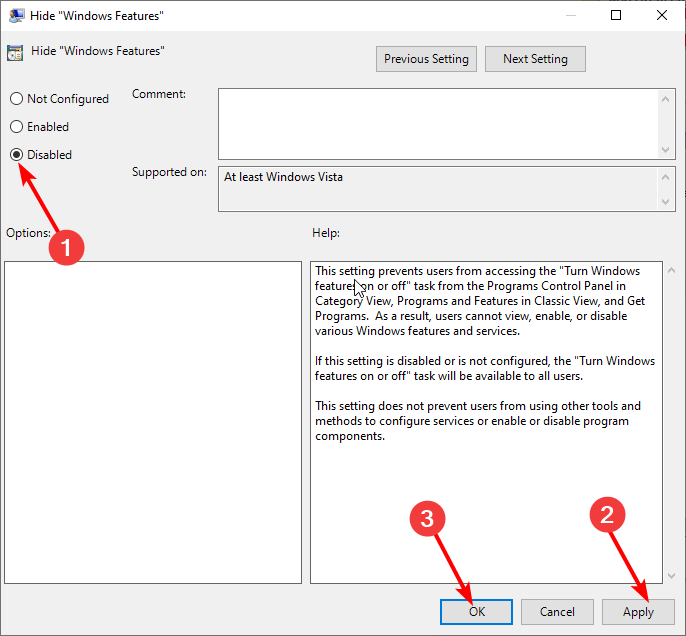Click the 'Comment:' label
Image resolution: width=686 pixels, height=636 pixels.
tap(159, 94)
